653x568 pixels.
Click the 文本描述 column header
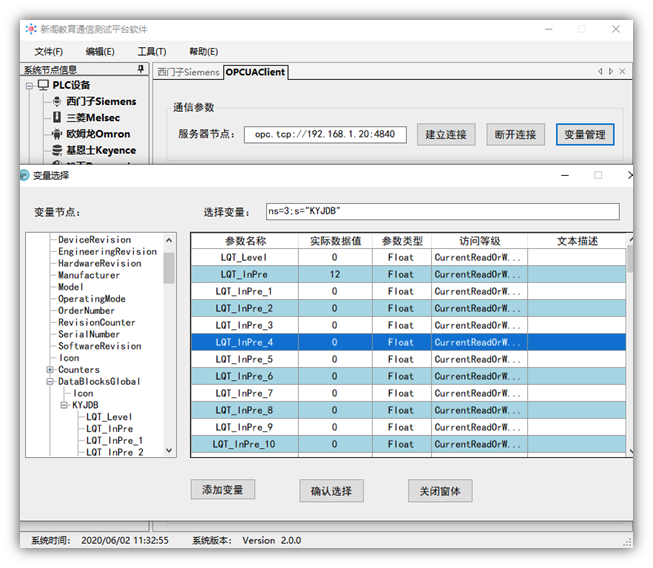click(x=577, y=241)
